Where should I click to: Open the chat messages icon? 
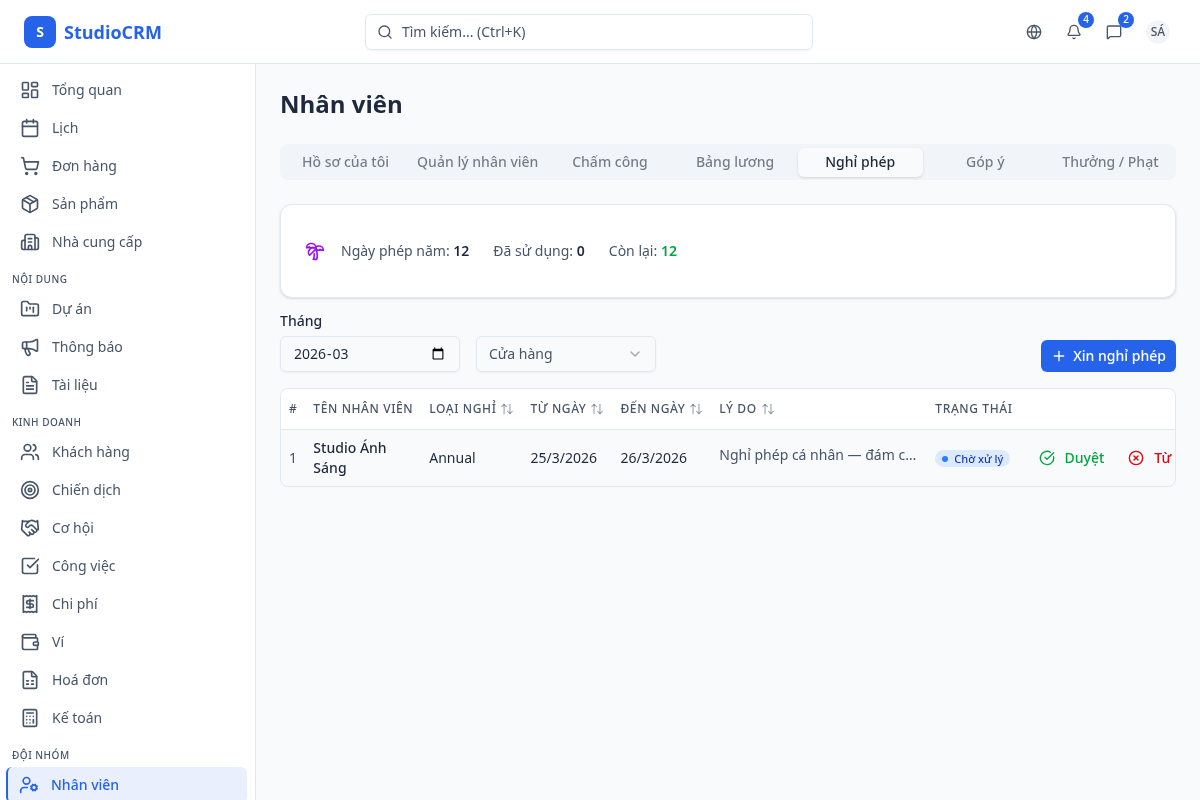[x=1114, y=32]
